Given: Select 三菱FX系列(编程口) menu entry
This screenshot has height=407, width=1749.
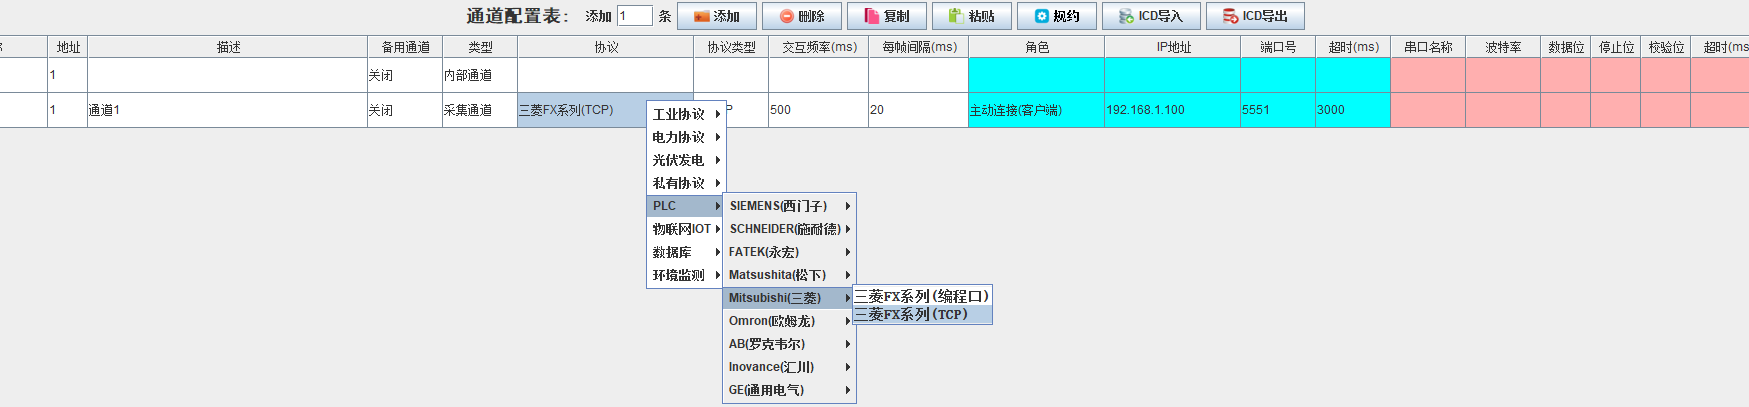Looking at the screenshot, I should [x=921, y=297].
